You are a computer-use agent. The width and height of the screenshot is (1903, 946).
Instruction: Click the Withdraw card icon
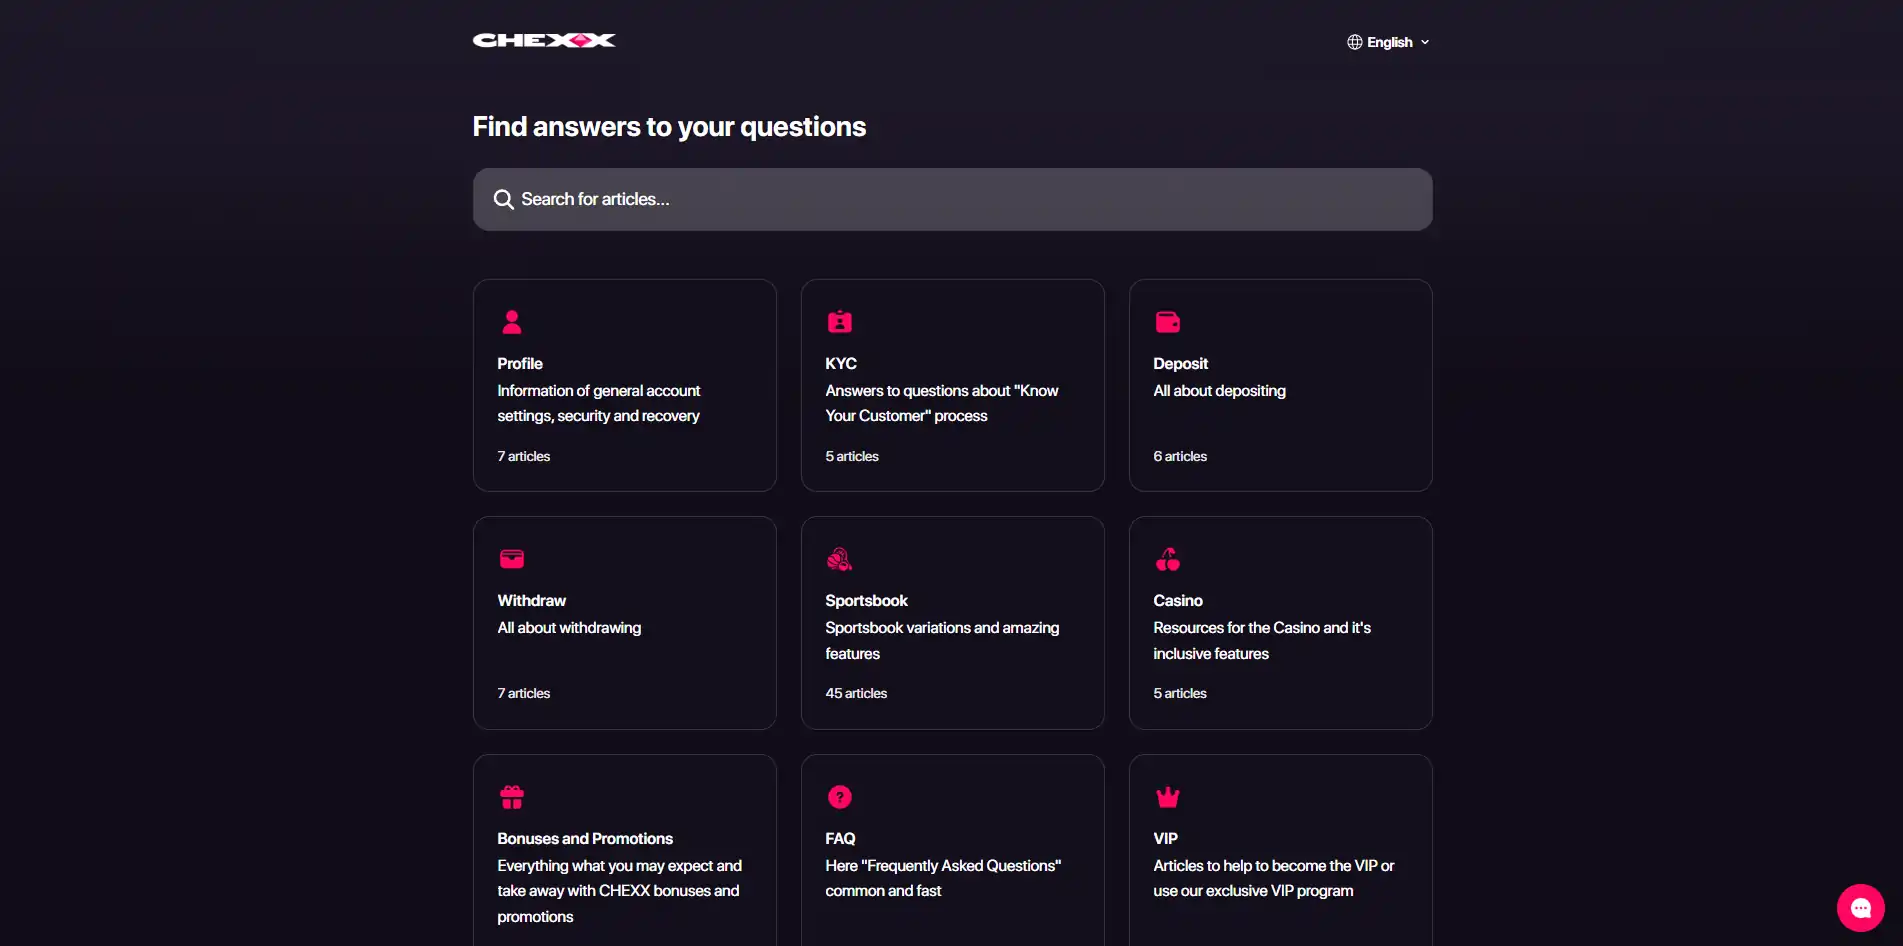[x=512, y=559]
